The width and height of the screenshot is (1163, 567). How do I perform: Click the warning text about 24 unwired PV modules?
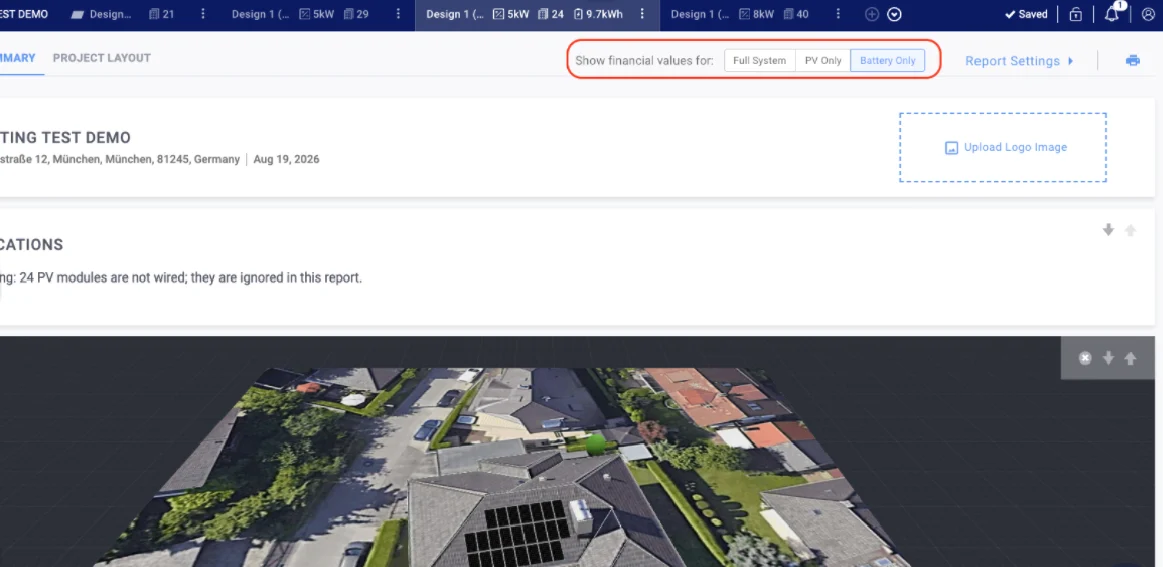181,279
